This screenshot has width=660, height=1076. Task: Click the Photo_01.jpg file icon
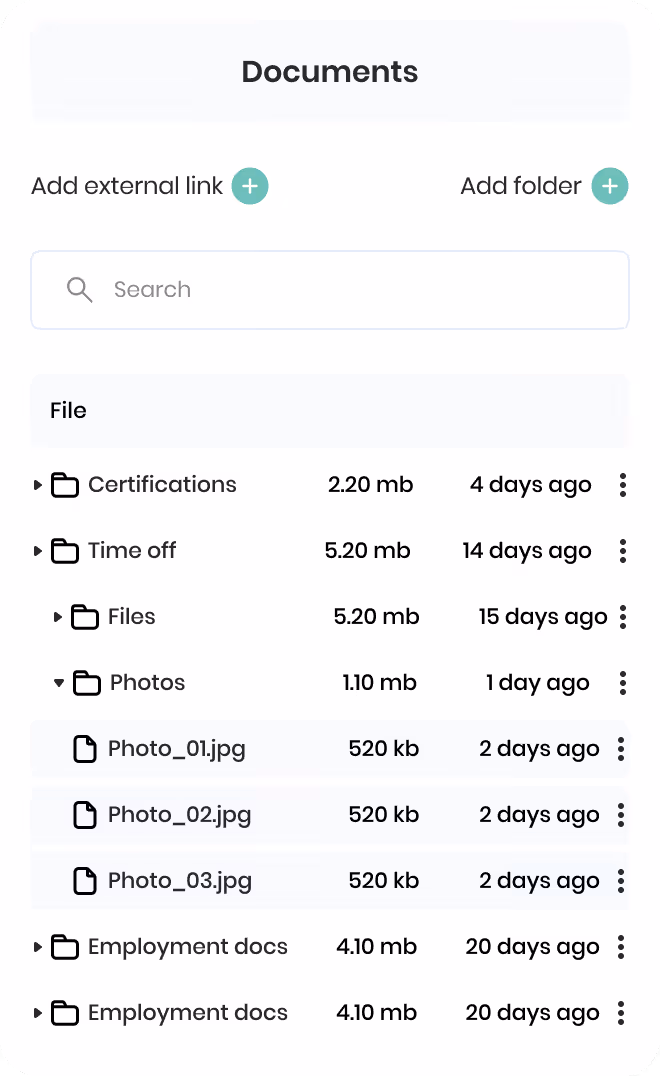click(x=85, y=749)
